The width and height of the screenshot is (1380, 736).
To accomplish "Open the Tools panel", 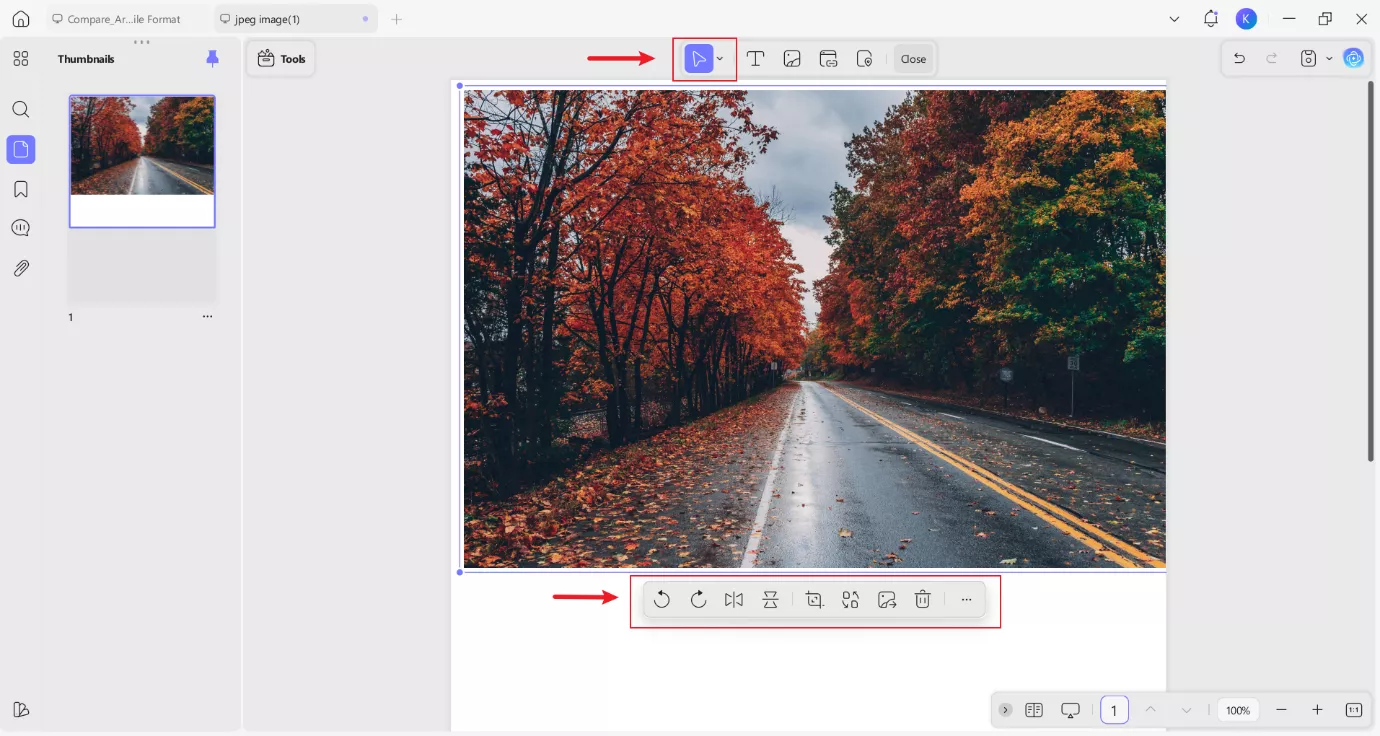I will point(281,58).
